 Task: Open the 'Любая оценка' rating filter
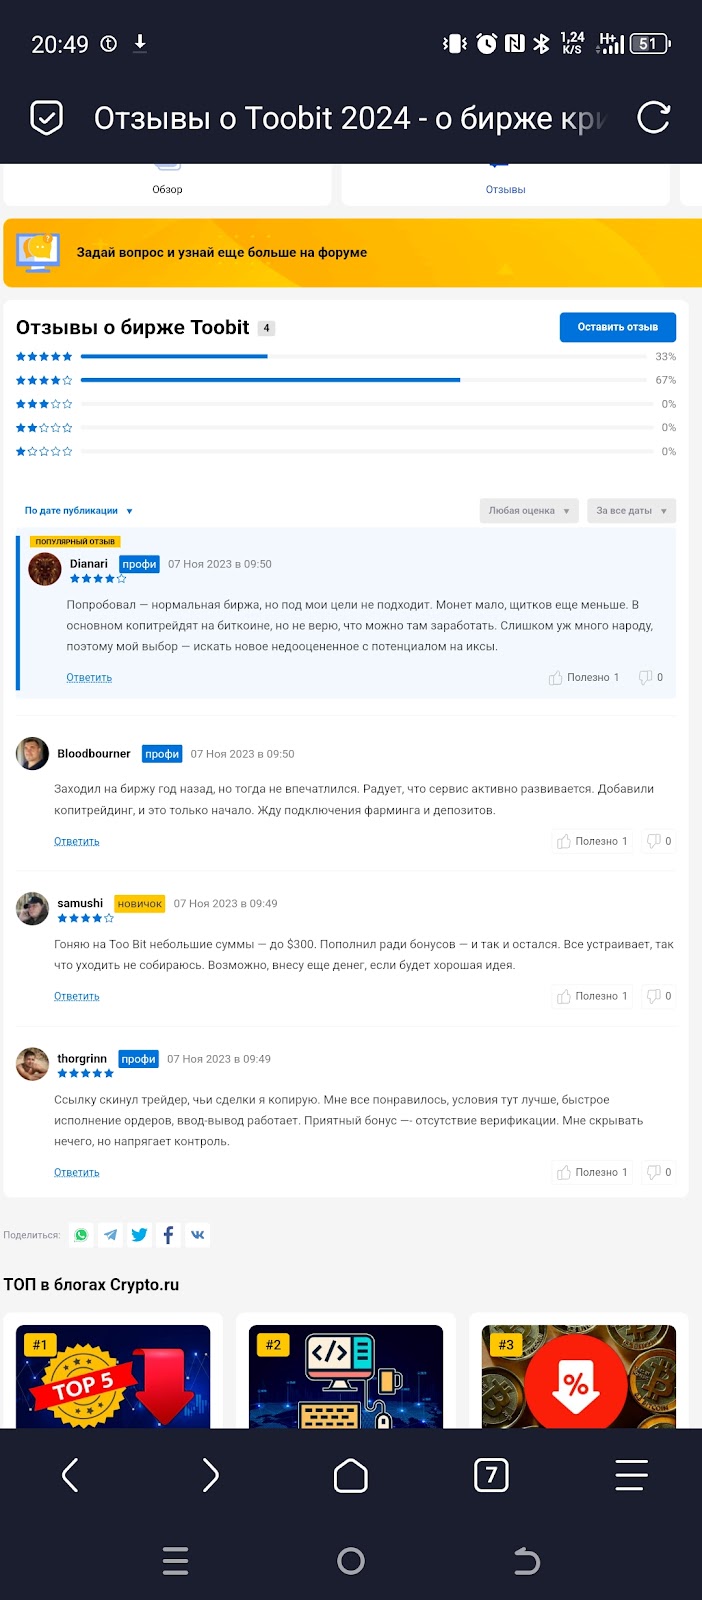point(528,510)
